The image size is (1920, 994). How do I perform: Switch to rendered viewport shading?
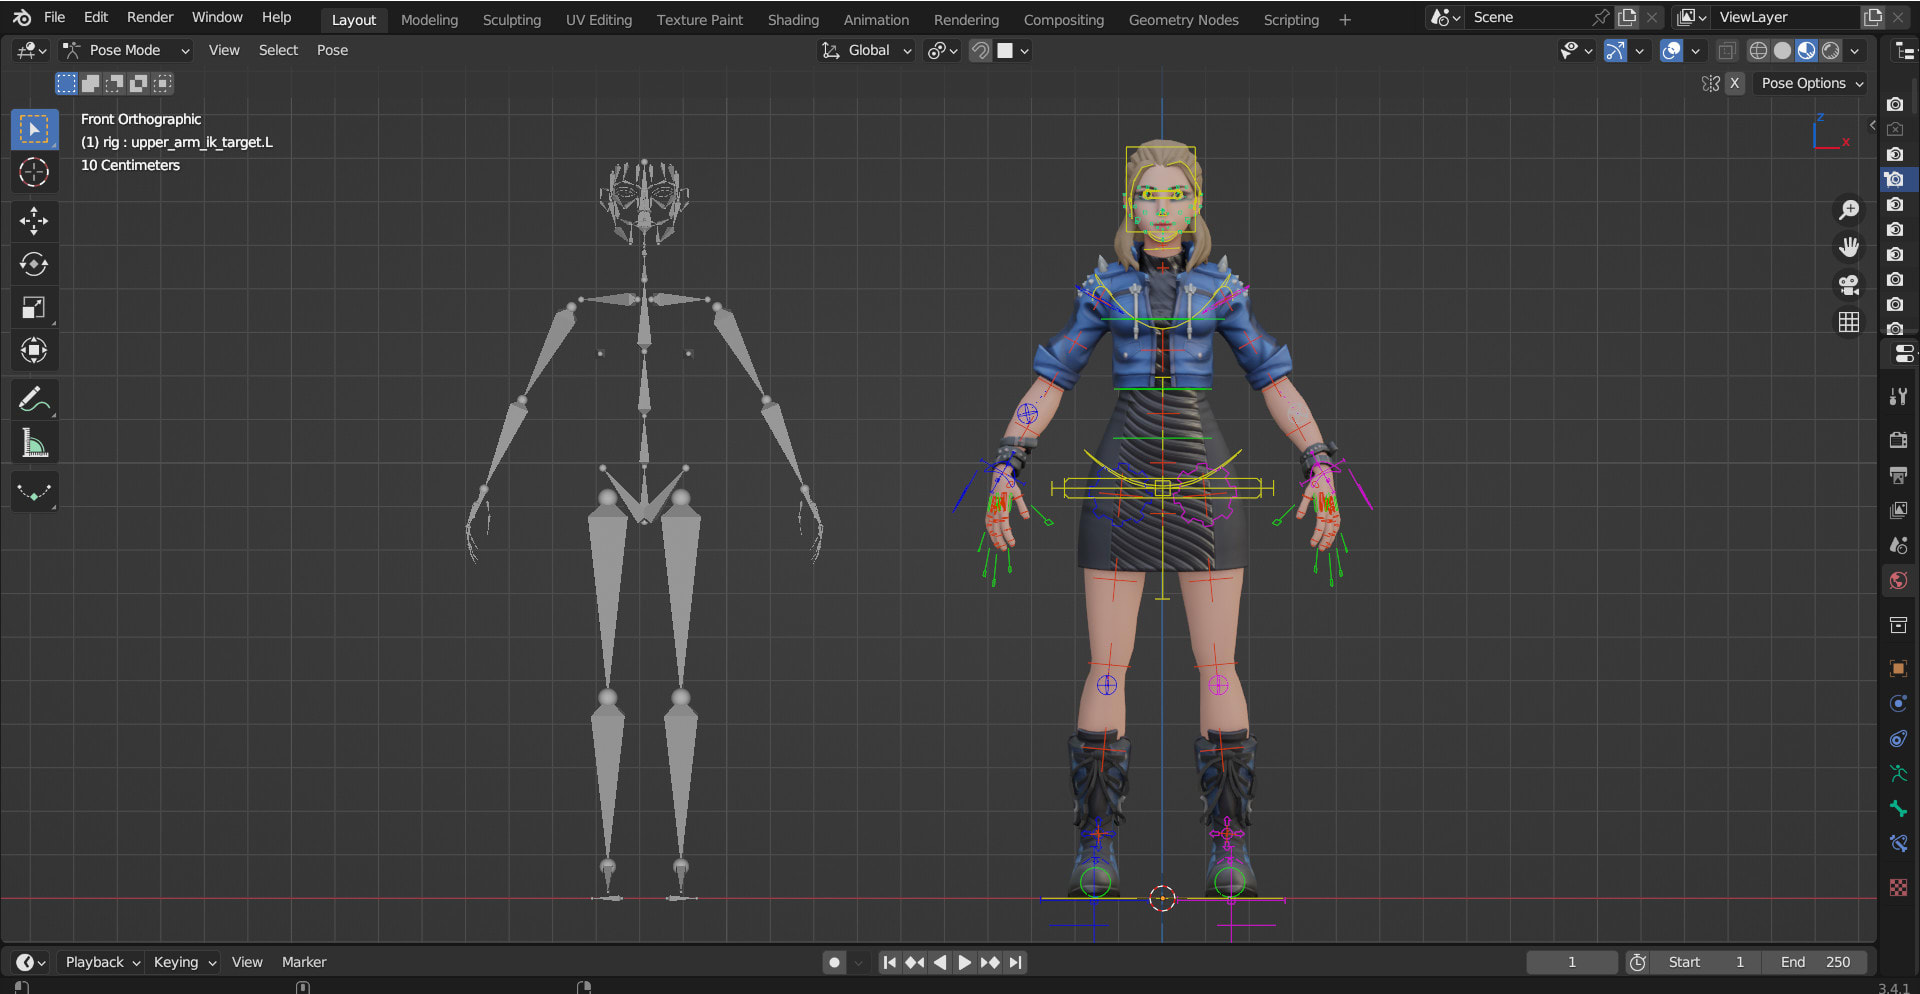(1831, 51)
